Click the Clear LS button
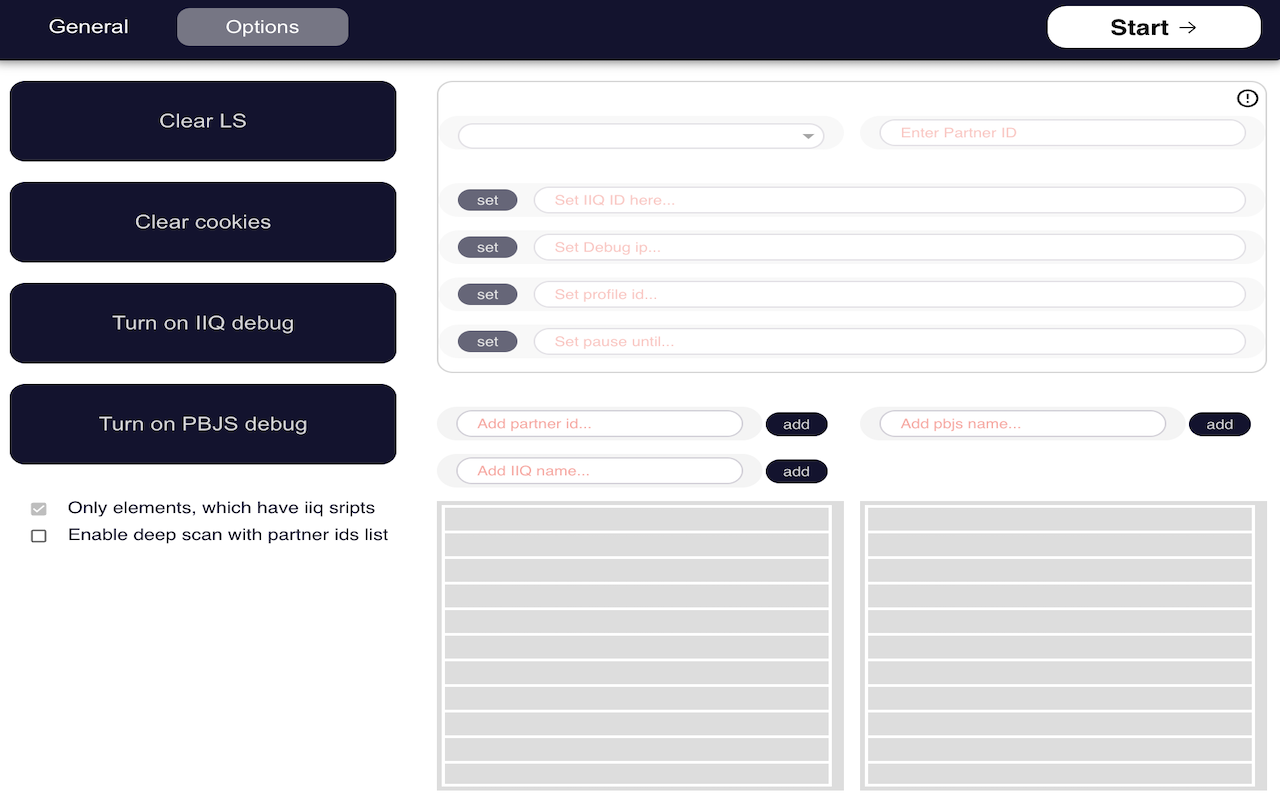The height and width of the screenshot is (800, 1280). click(x=203, y=121)
